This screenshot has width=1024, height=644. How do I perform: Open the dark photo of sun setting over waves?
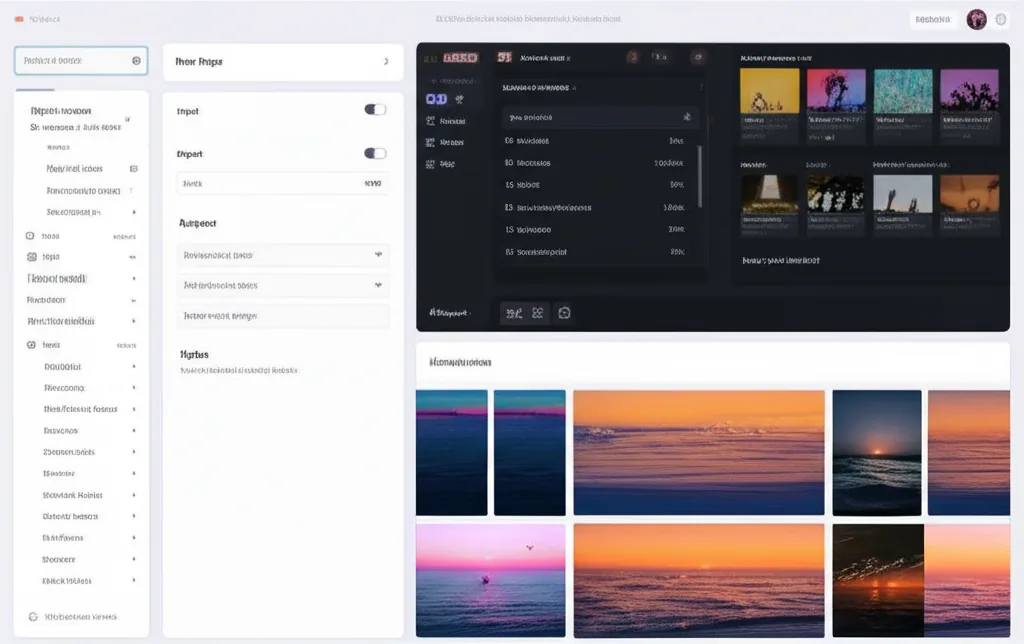876,453
